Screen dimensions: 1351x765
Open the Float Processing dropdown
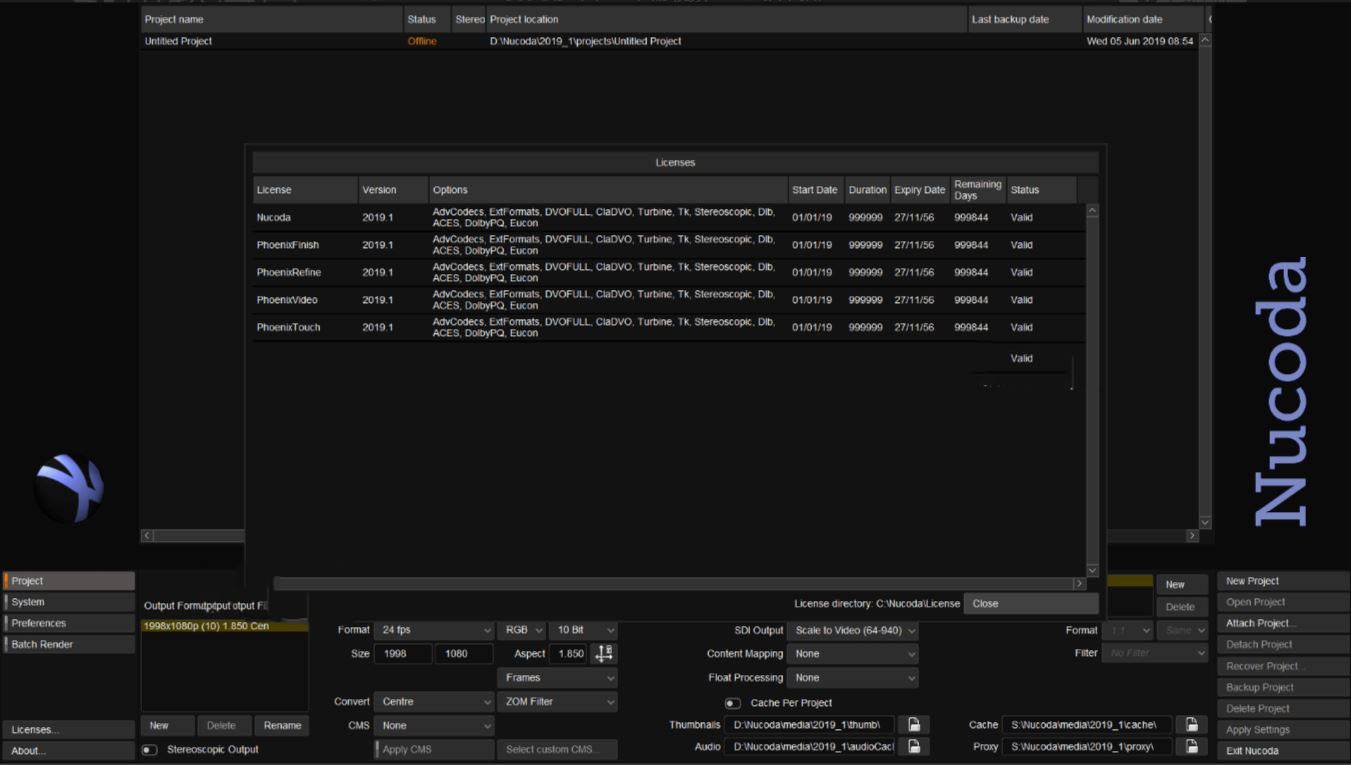(x=853, y=678)
